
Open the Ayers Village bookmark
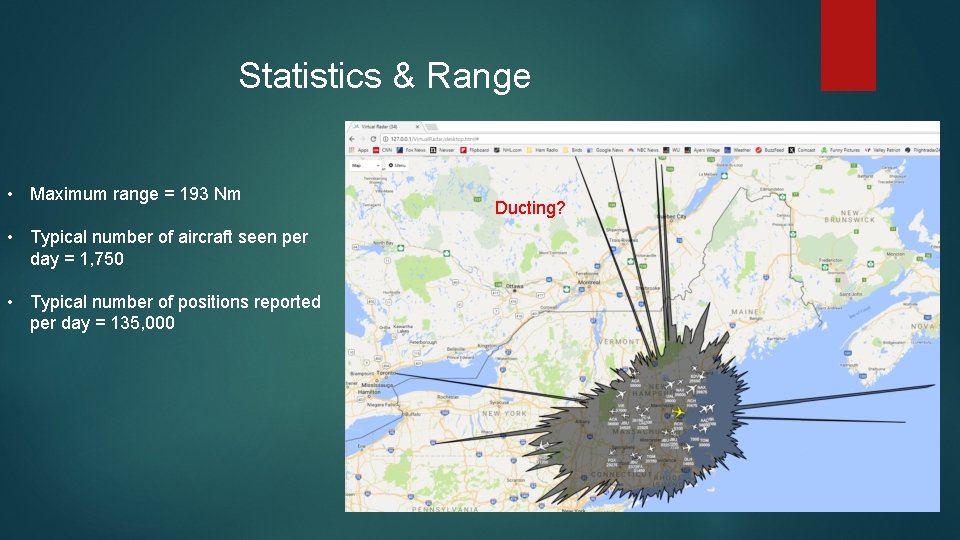(x=702, y=150)
